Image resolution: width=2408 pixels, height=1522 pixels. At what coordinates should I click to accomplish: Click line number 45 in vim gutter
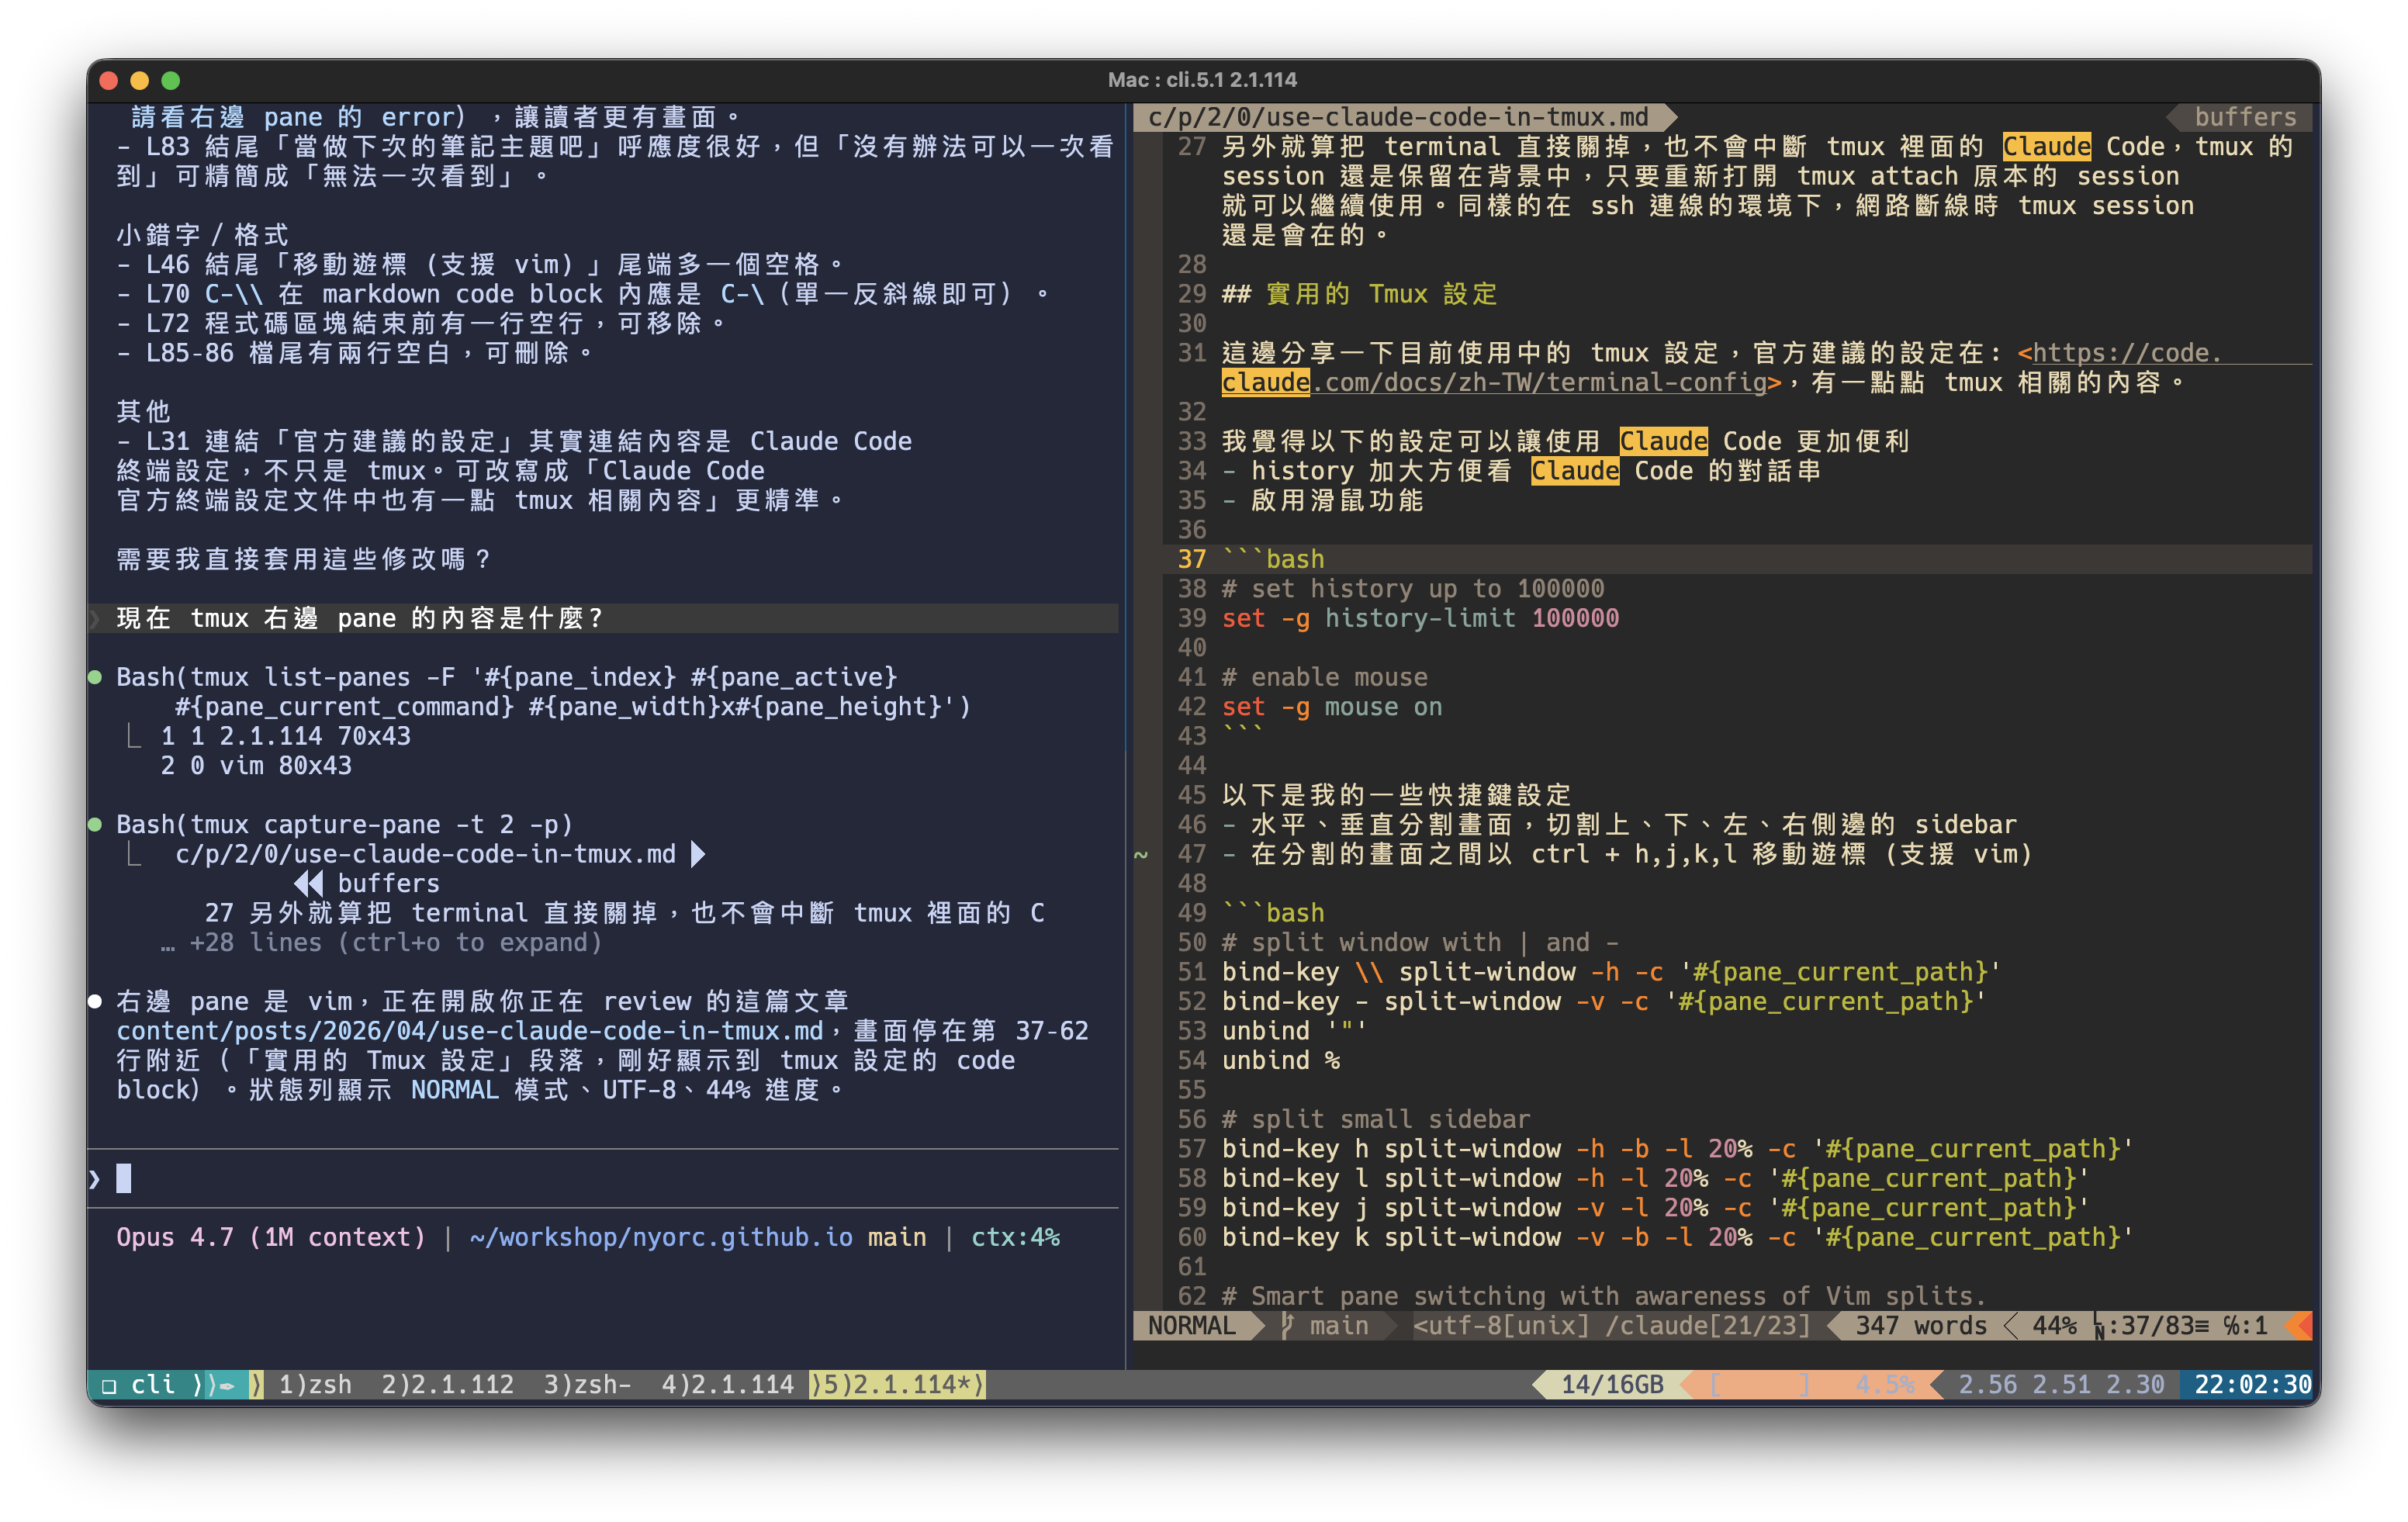pos(1191,795)
